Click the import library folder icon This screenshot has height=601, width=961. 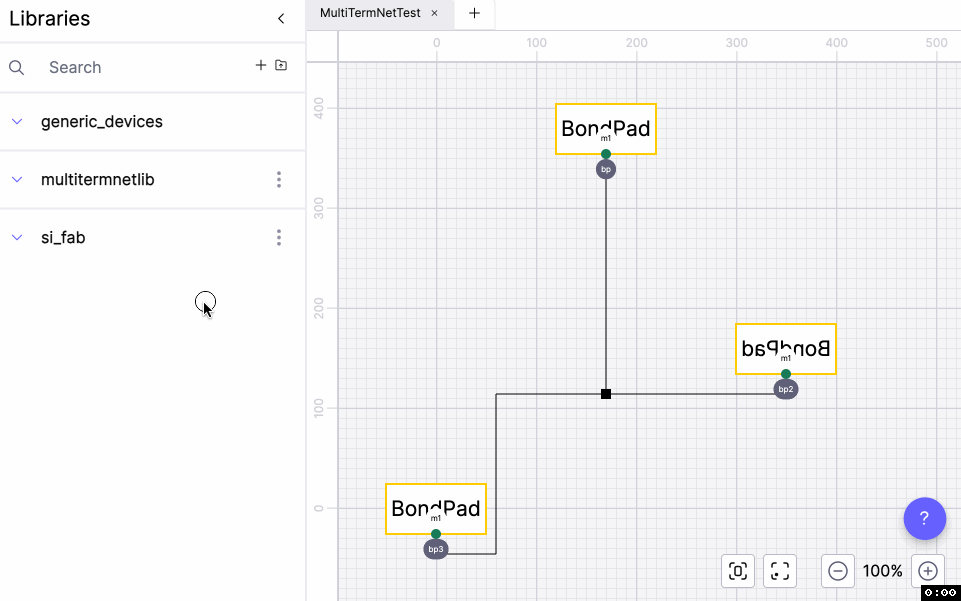281,65
